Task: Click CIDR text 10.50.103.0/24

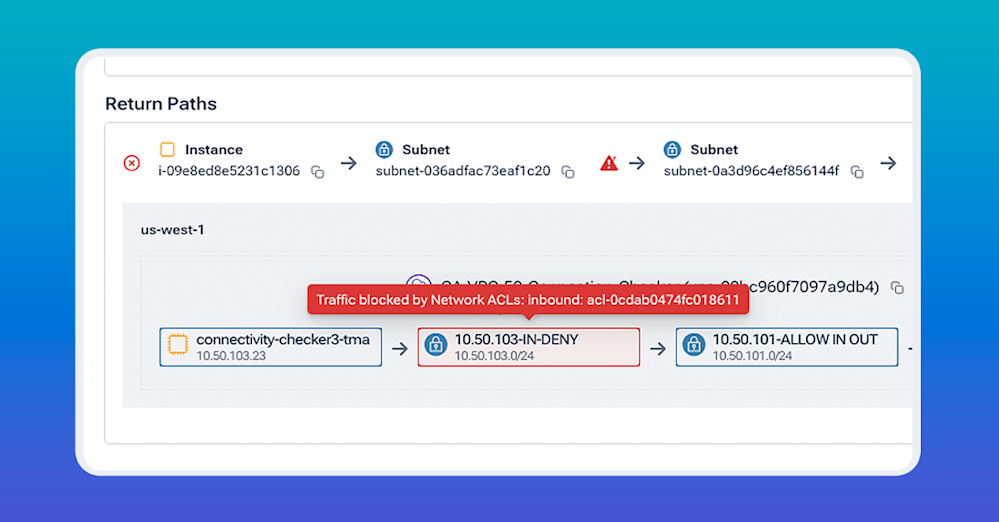Action: (x=494, y=356)
